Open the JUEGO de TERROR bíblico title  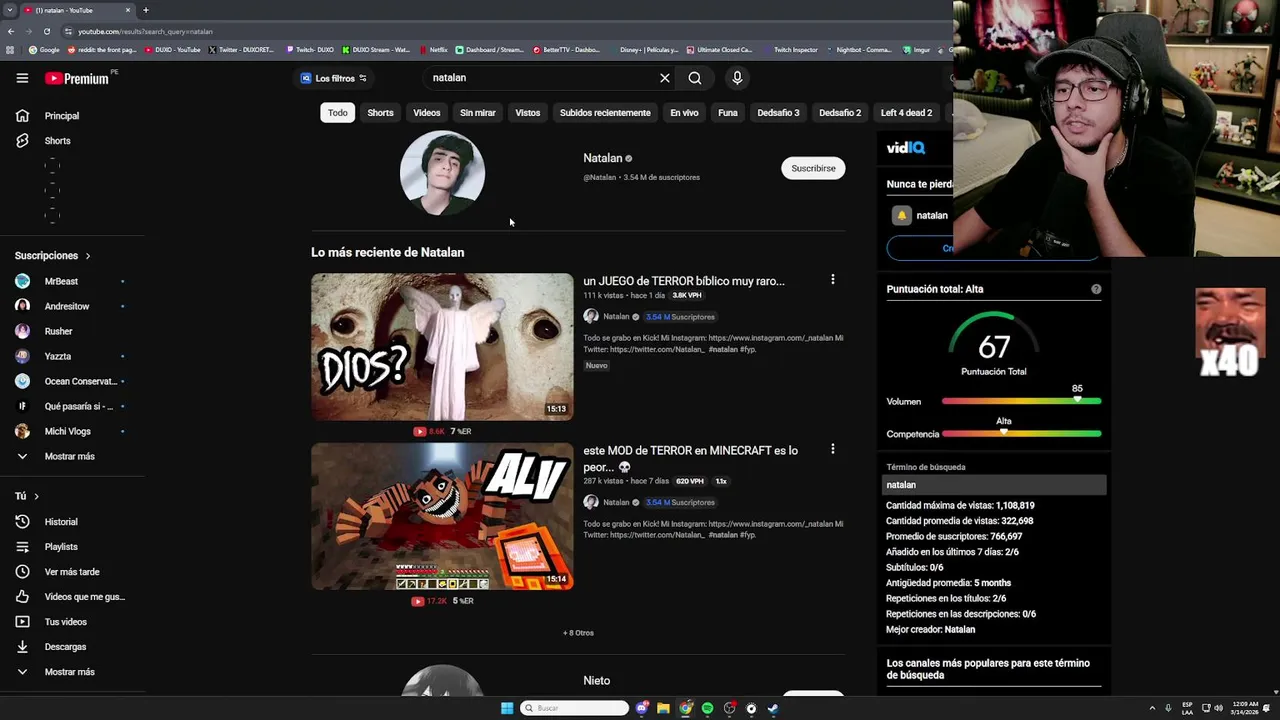(x=684, y=281)
